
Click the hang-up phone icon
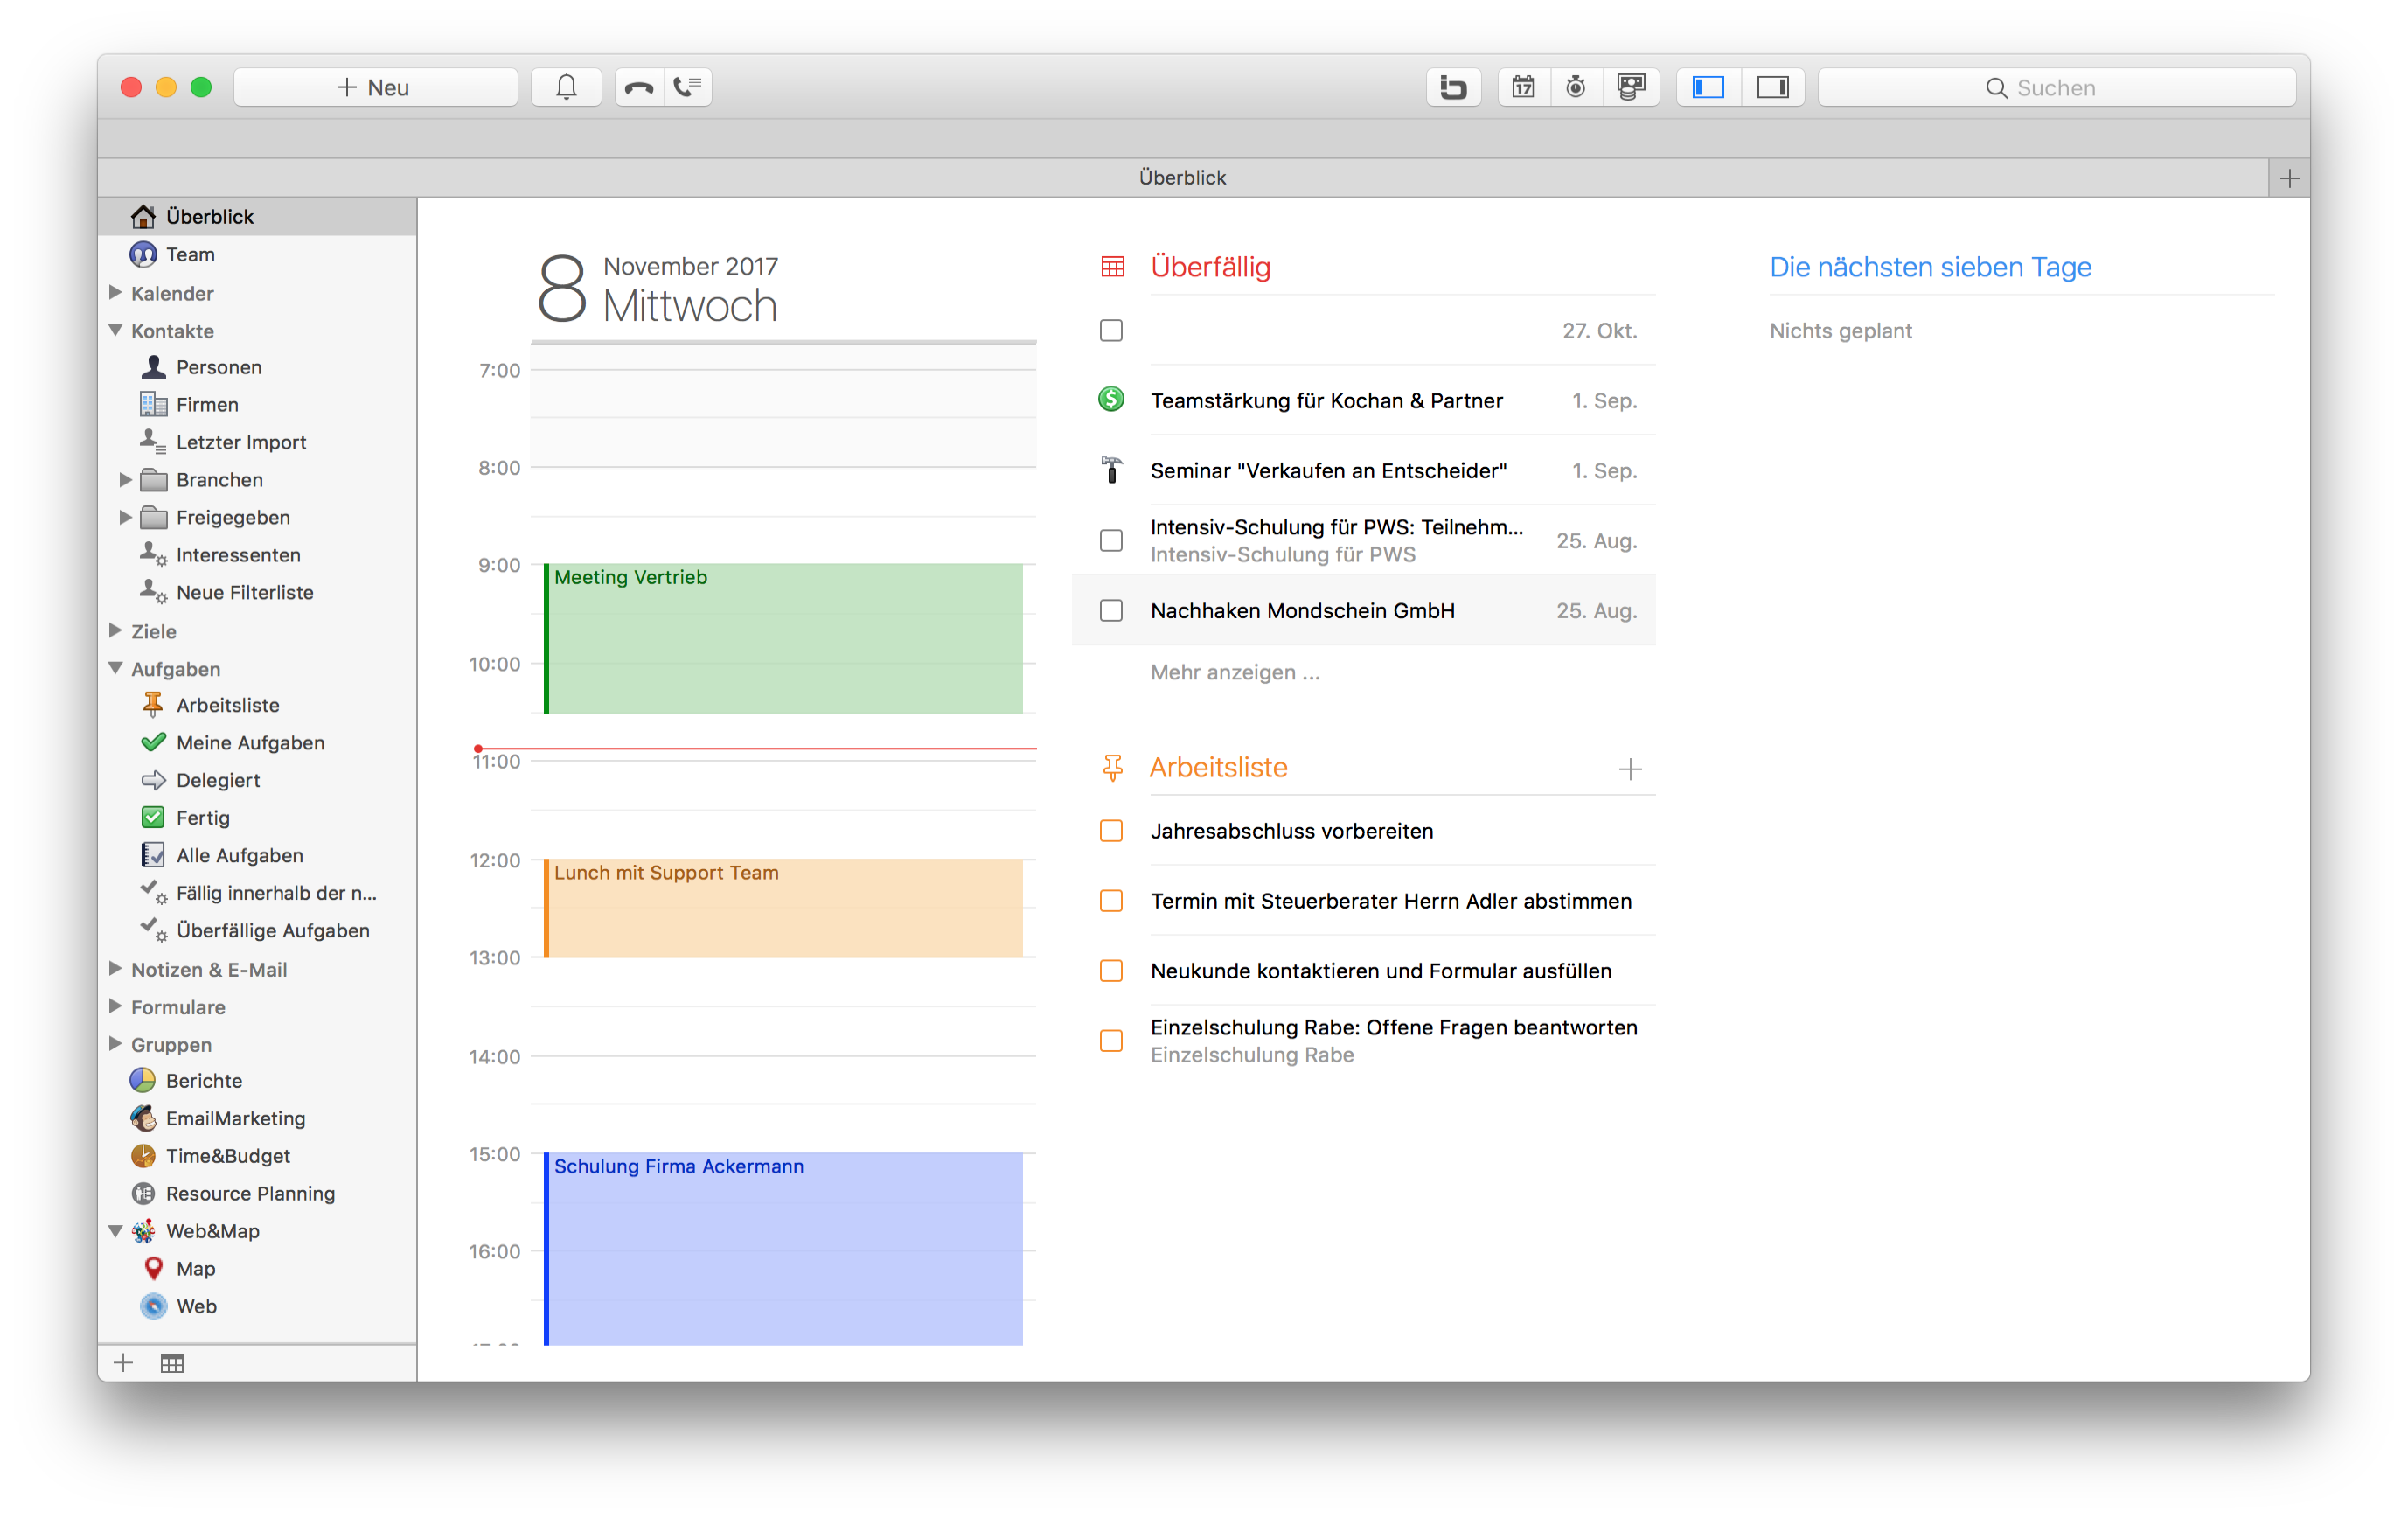pyautogui.click(x=639, y=87)
